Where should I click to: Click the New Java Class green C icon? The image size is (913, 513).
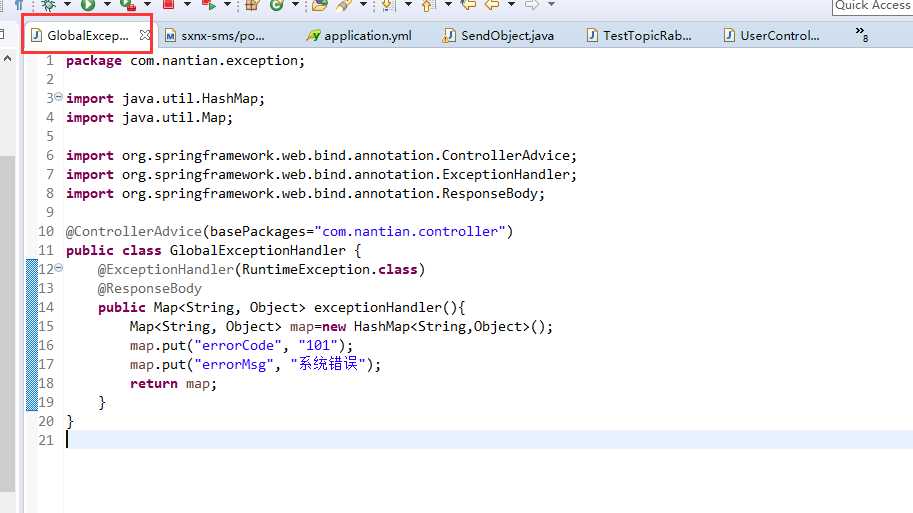point(277,5)
